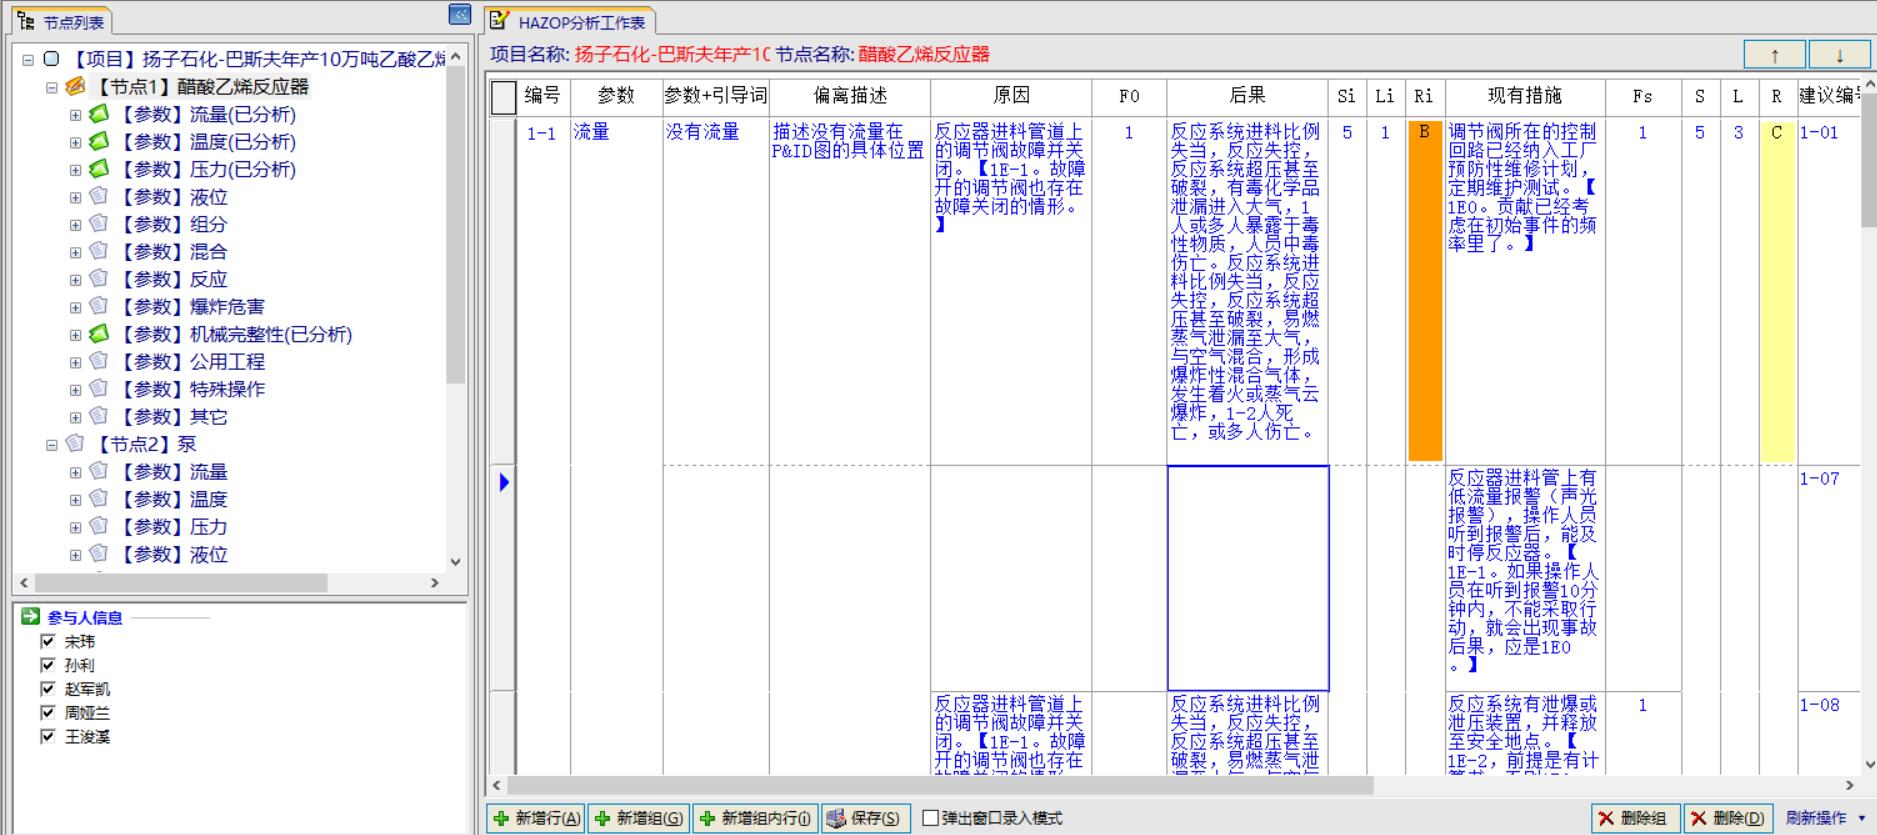Select the 节点列表 tab
The width and height of the screenshot is (1877, 835).
click(61, 22)
